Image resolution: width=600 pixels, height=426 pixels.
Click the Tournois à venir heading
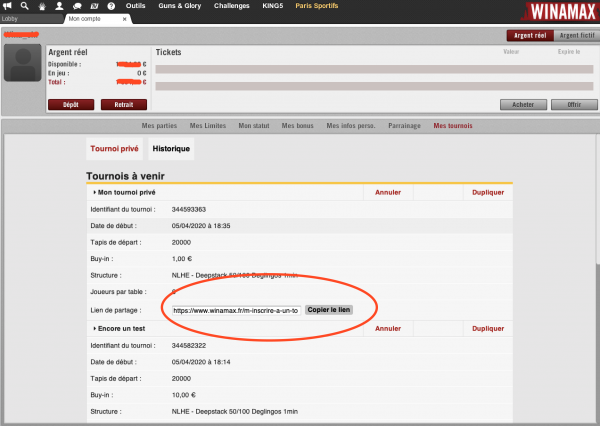coord(125,176)
